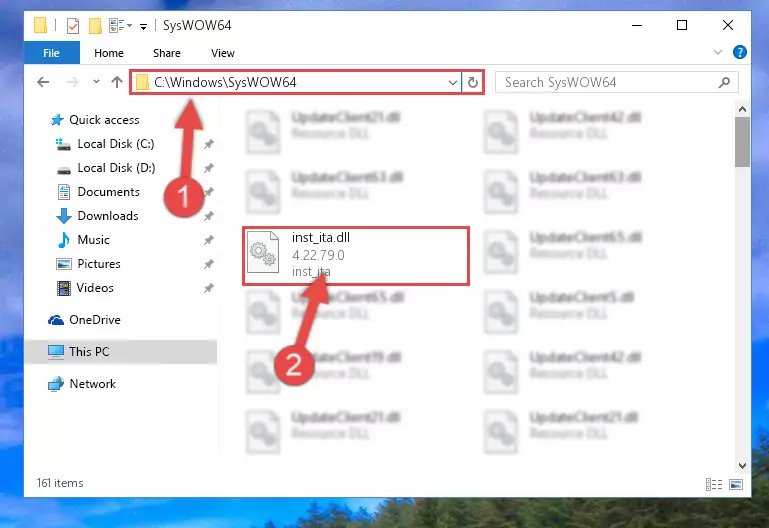Open the View ribbon tab
This screenshot has width=769, height=528.
pos(223,53)
